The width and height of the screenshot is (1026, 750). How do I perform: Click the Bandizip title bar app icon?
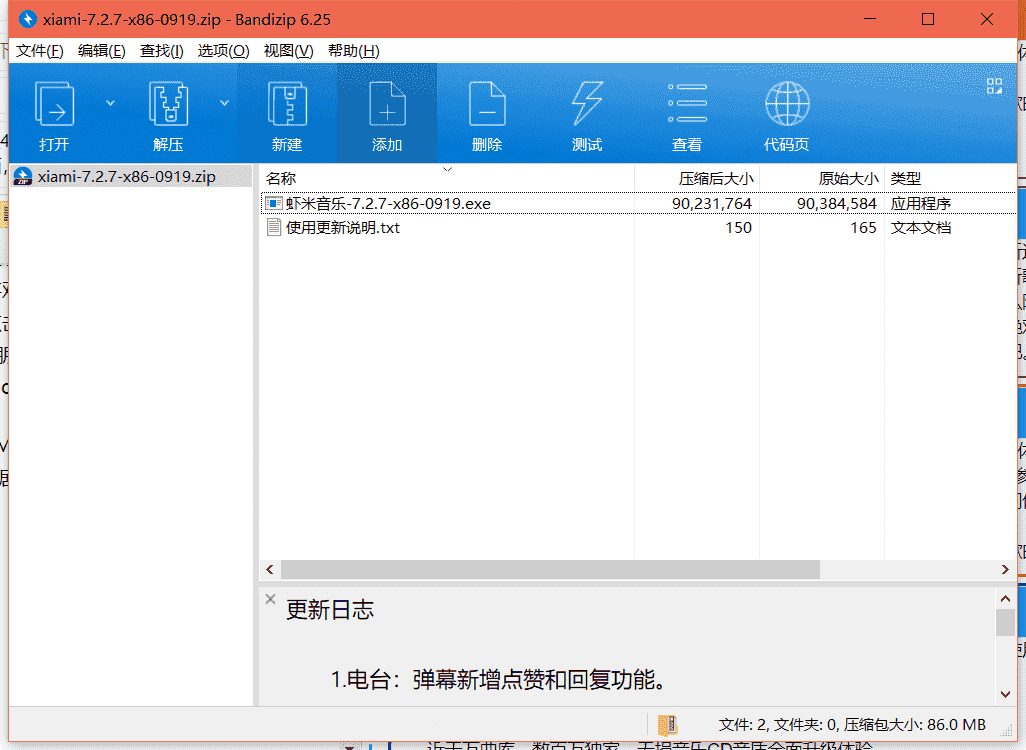(27, 19)
